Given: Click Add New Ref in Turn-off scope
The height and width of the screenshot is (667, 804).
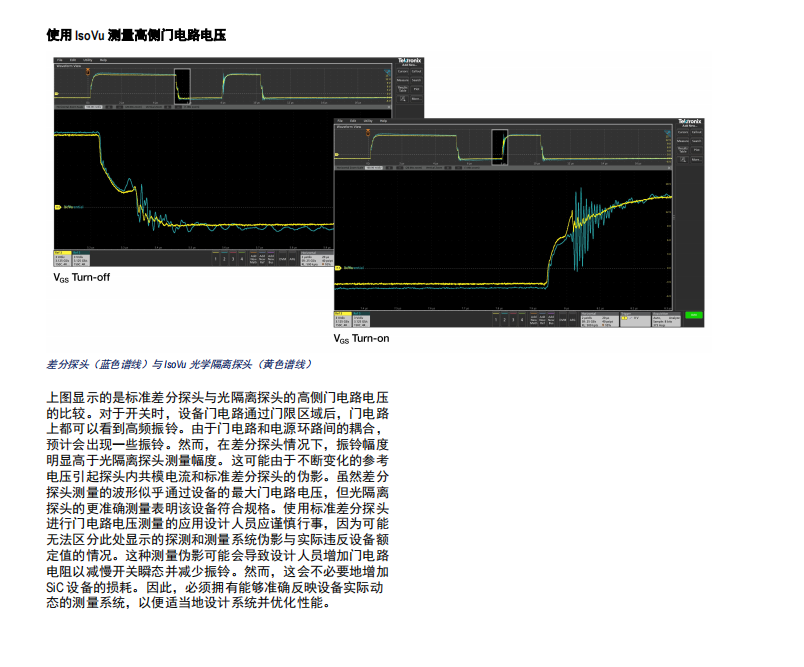Looking at the screenshot, I should (262, 259).
